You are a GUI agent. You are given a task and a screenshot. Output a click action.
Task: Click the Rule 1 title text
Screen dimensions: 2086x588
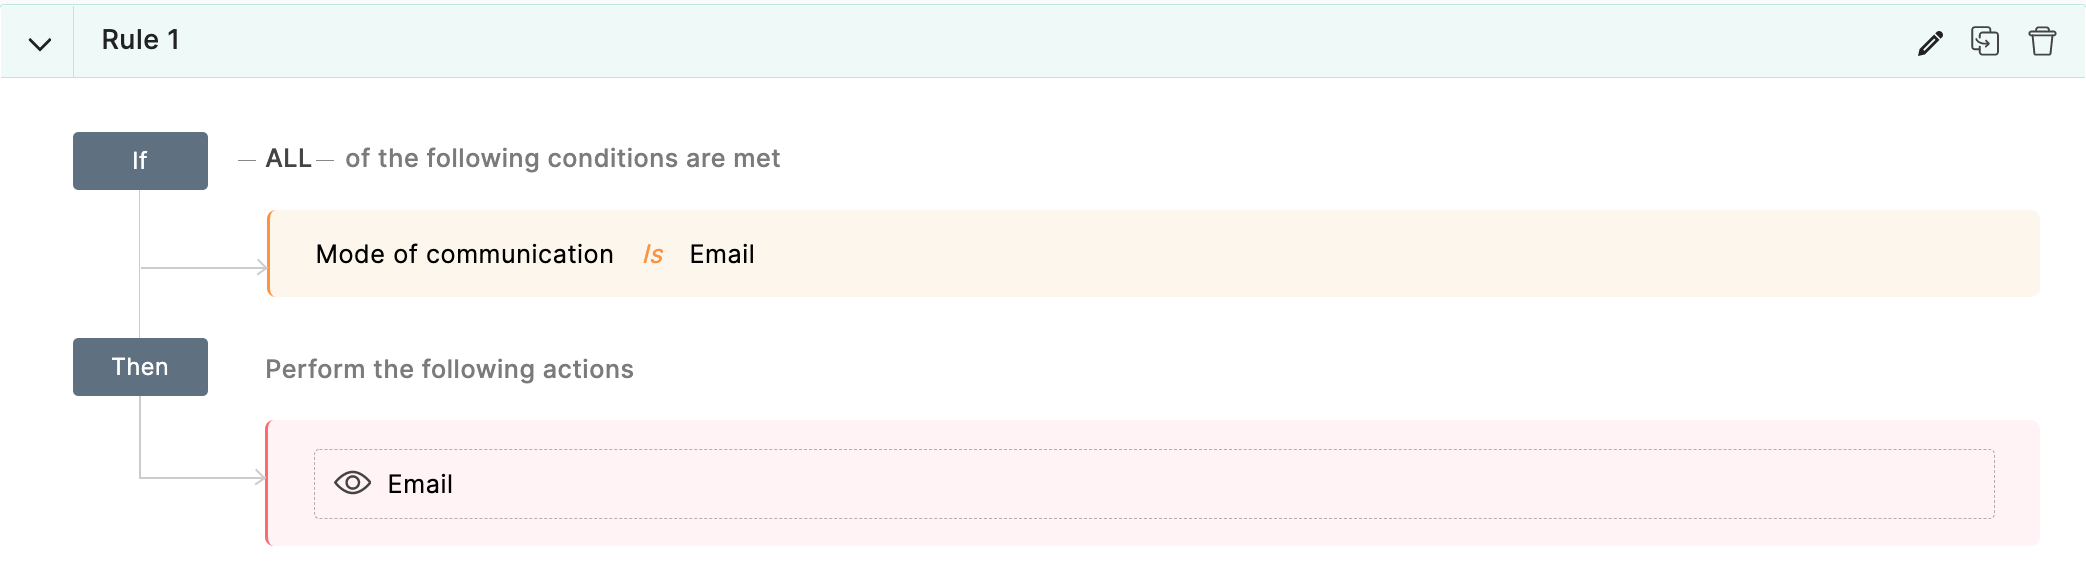point(140,40)
